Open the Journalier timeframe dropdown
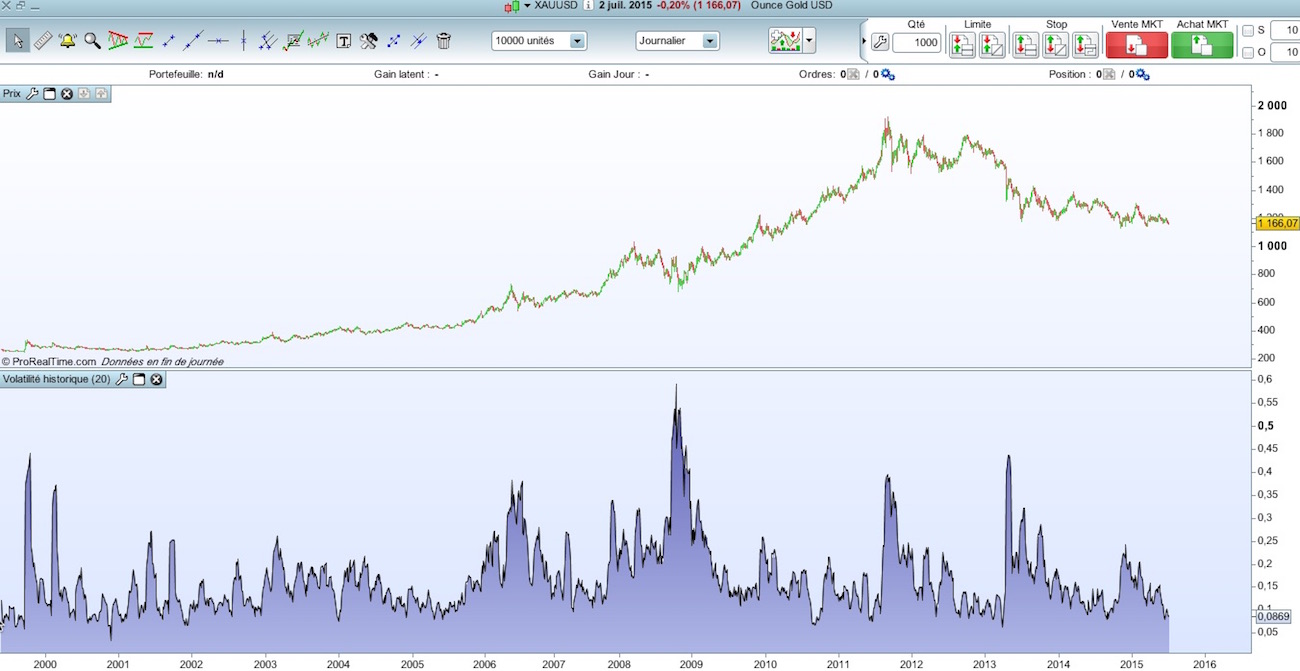This screenshot has height=671, width=1300. coord(709,42)
